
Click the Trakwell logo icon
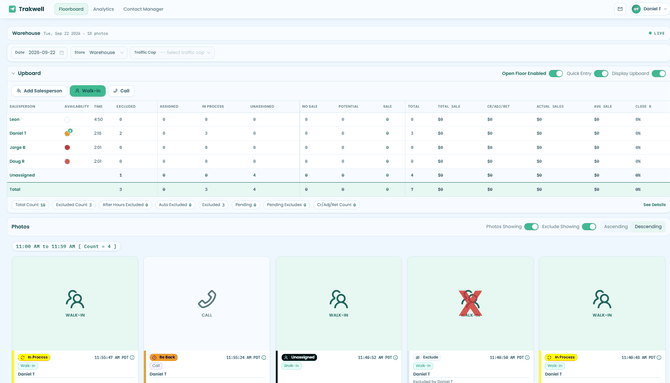12,9
